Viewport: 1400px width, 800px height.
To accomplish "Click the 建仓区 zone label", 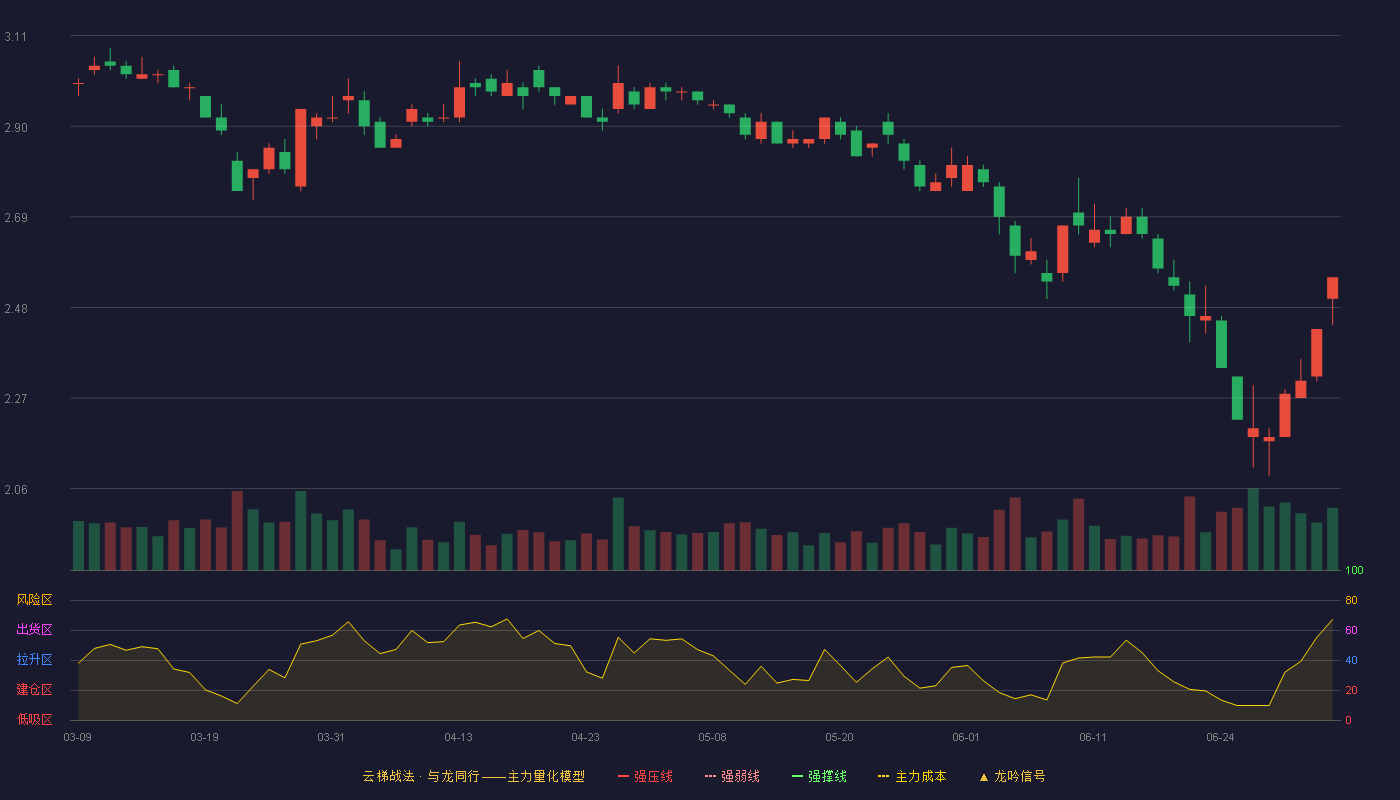I will click(34, 690).
